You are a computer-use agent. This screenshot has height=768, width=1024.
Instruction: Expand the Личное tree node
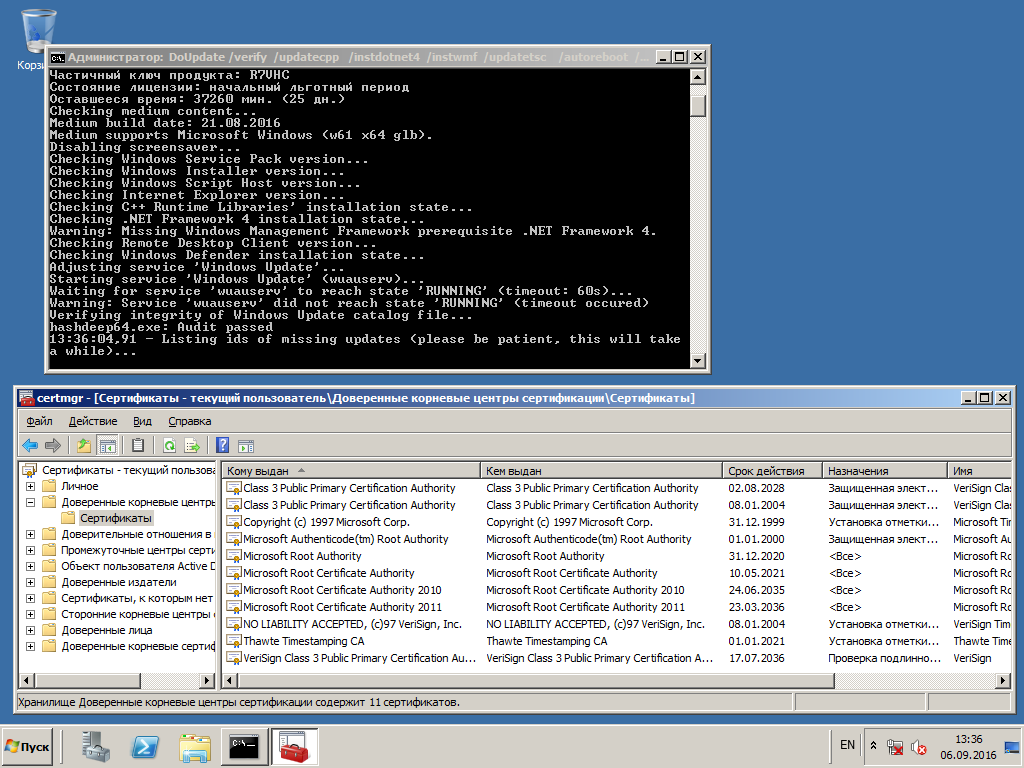(30, 486)
